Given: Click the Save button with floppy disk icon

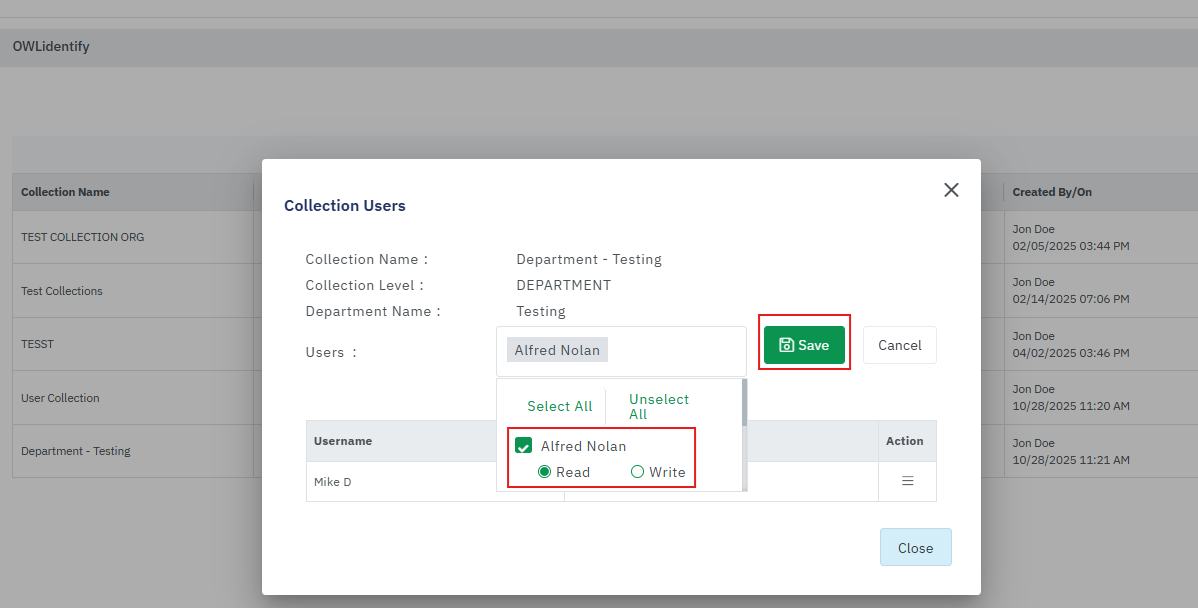Looking at the screenshot, I should 804,345.
